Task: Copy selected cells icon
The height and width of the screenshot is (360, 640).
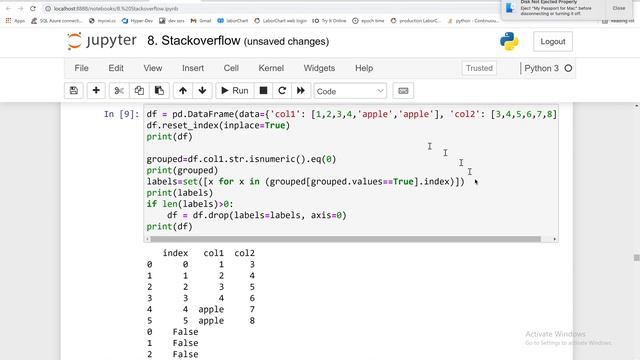Action: [139, 91]
